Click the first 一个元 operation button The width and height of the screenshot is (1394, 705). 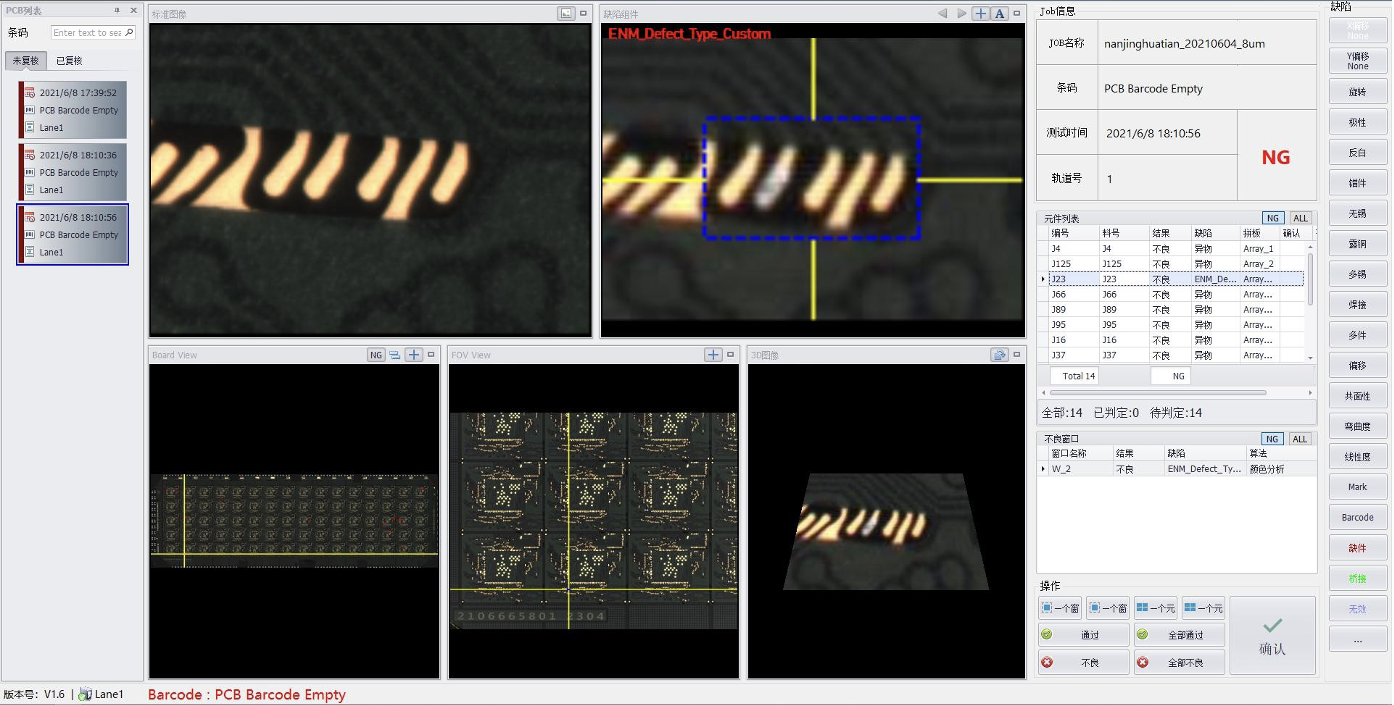pos(1155,608)
